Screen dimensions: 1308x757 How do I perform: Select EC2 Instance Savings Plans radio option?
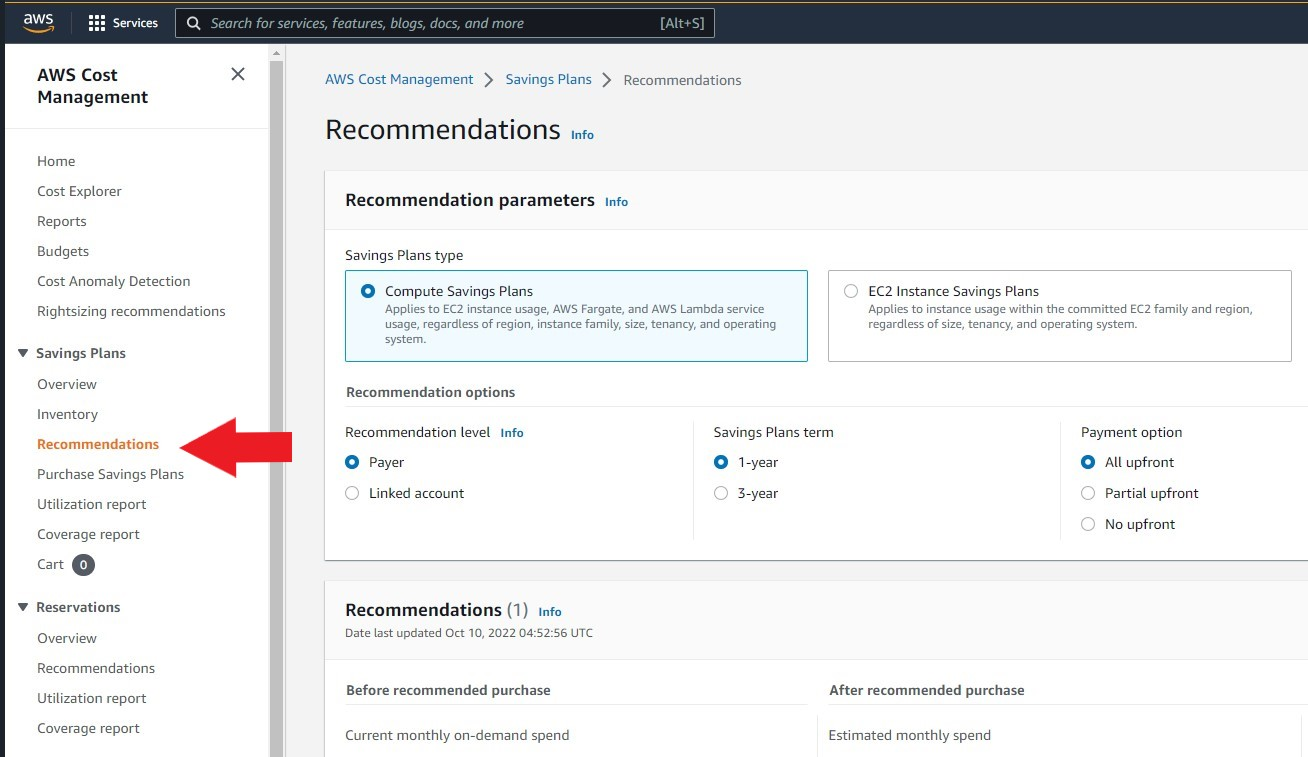851,291
